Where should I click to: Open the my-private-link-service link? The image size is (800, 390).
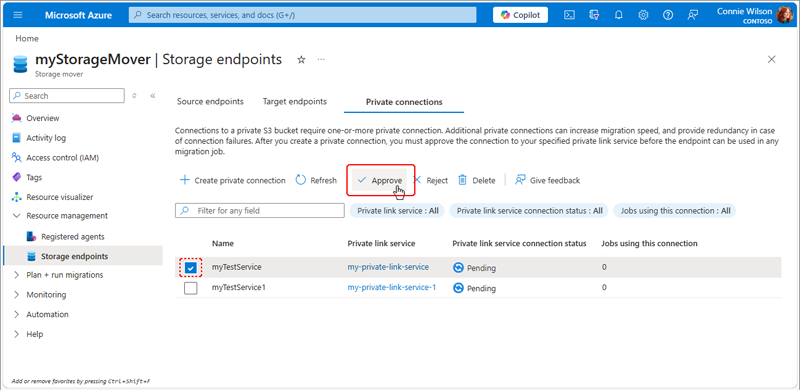click(388, 267)
